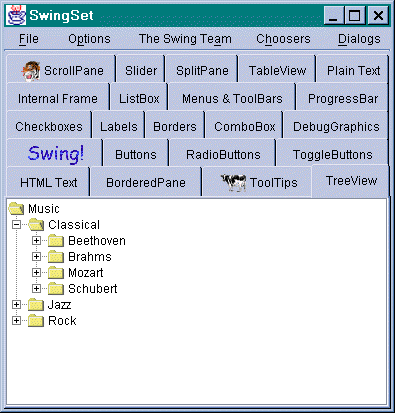This screenshot has width=395, height=413.
Task: Switch to the Checkboxes tab
Action: pyautogui.click(x=49, y=126)
